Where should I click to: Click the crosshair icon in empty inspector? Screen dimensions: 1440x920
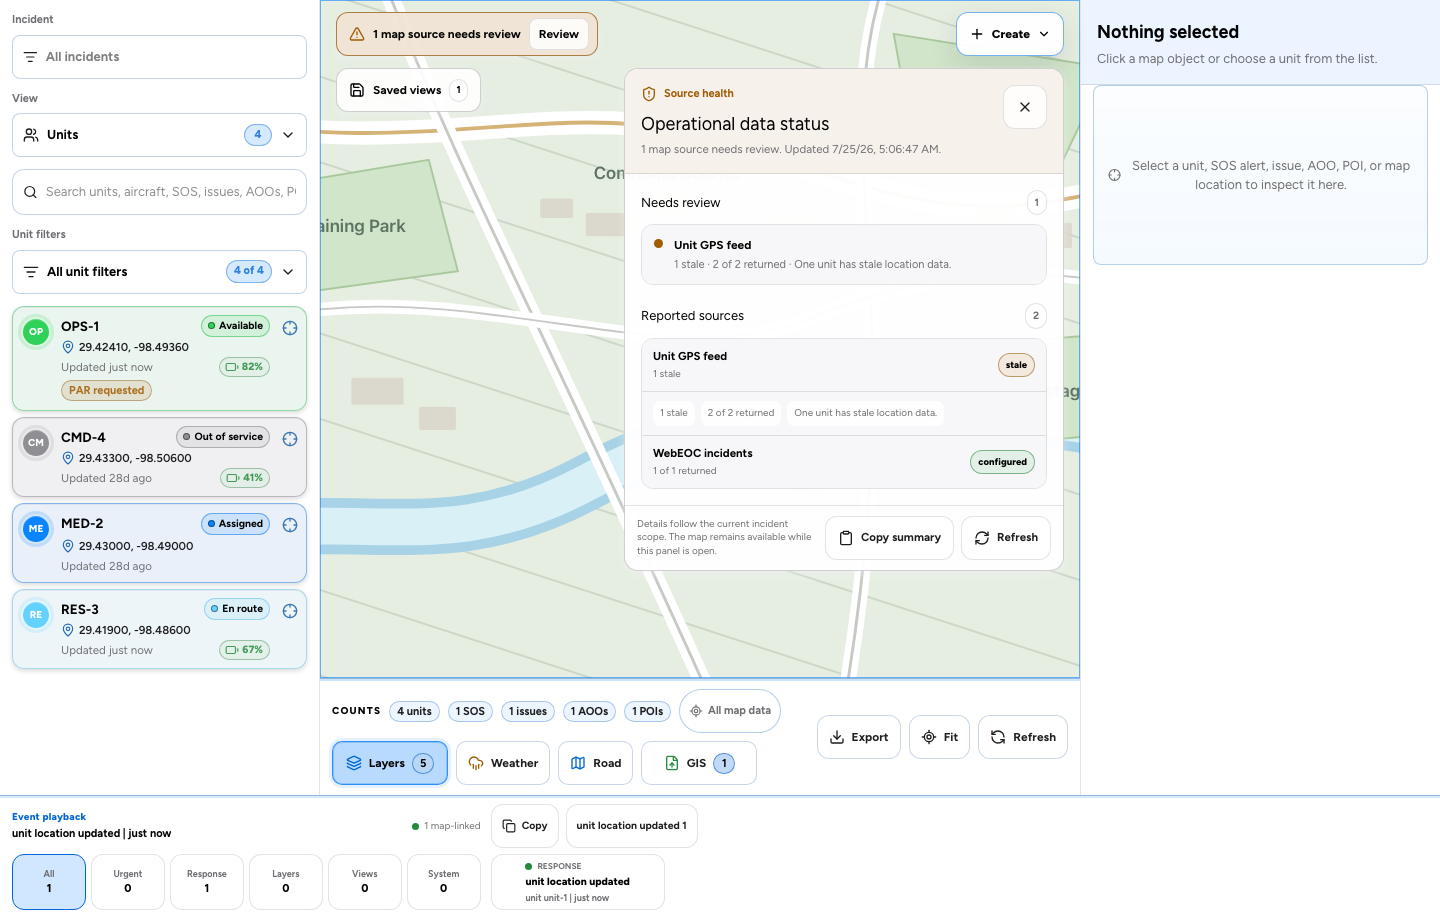1115,175
